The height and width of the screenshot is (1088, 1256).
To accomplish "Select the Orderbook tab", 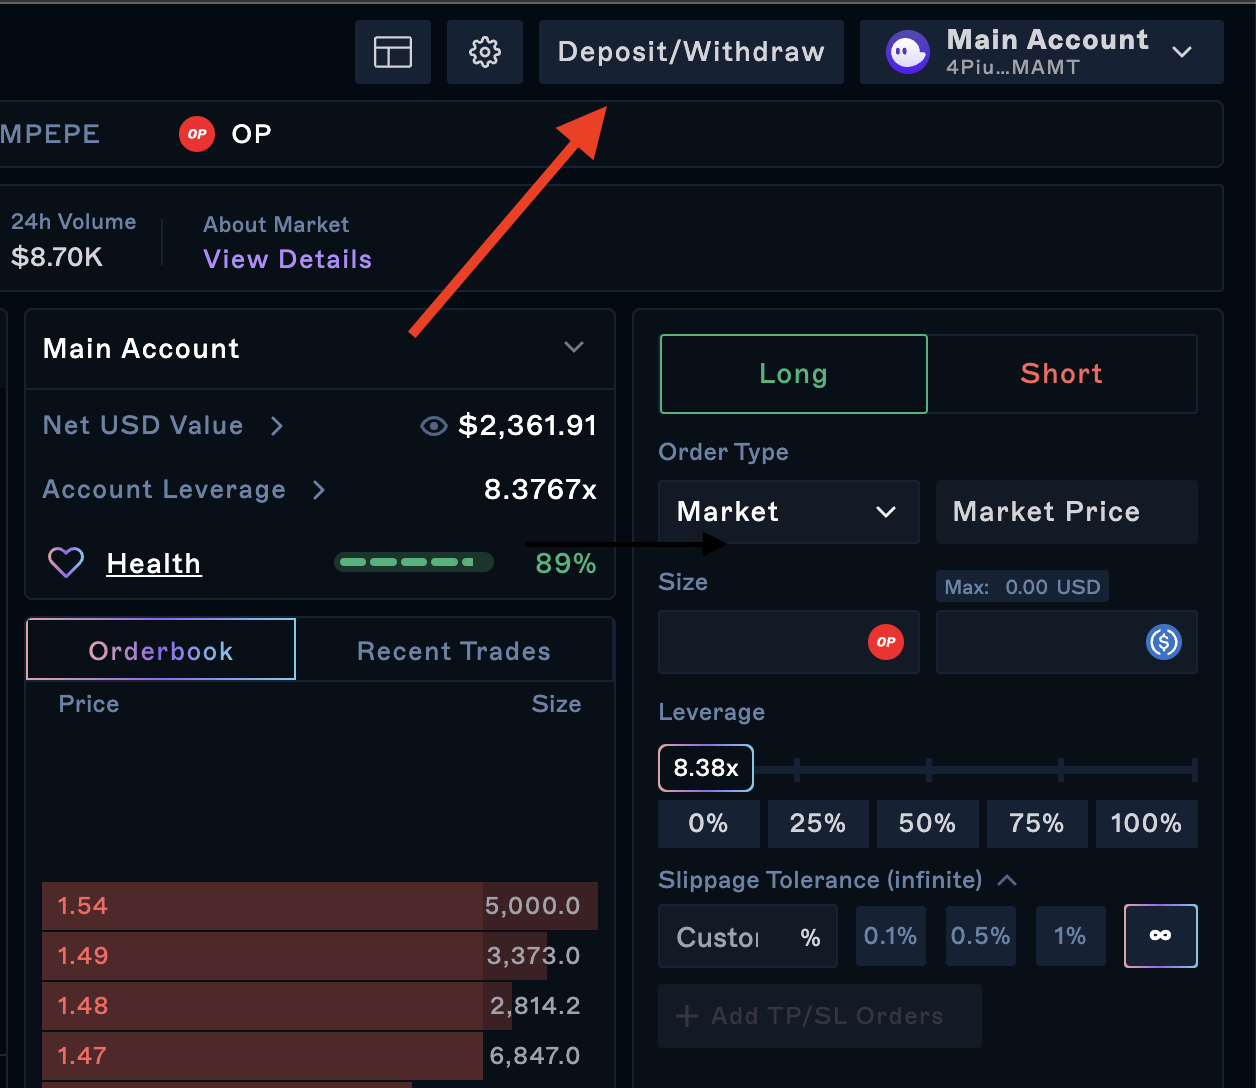I will pos(161,651).
